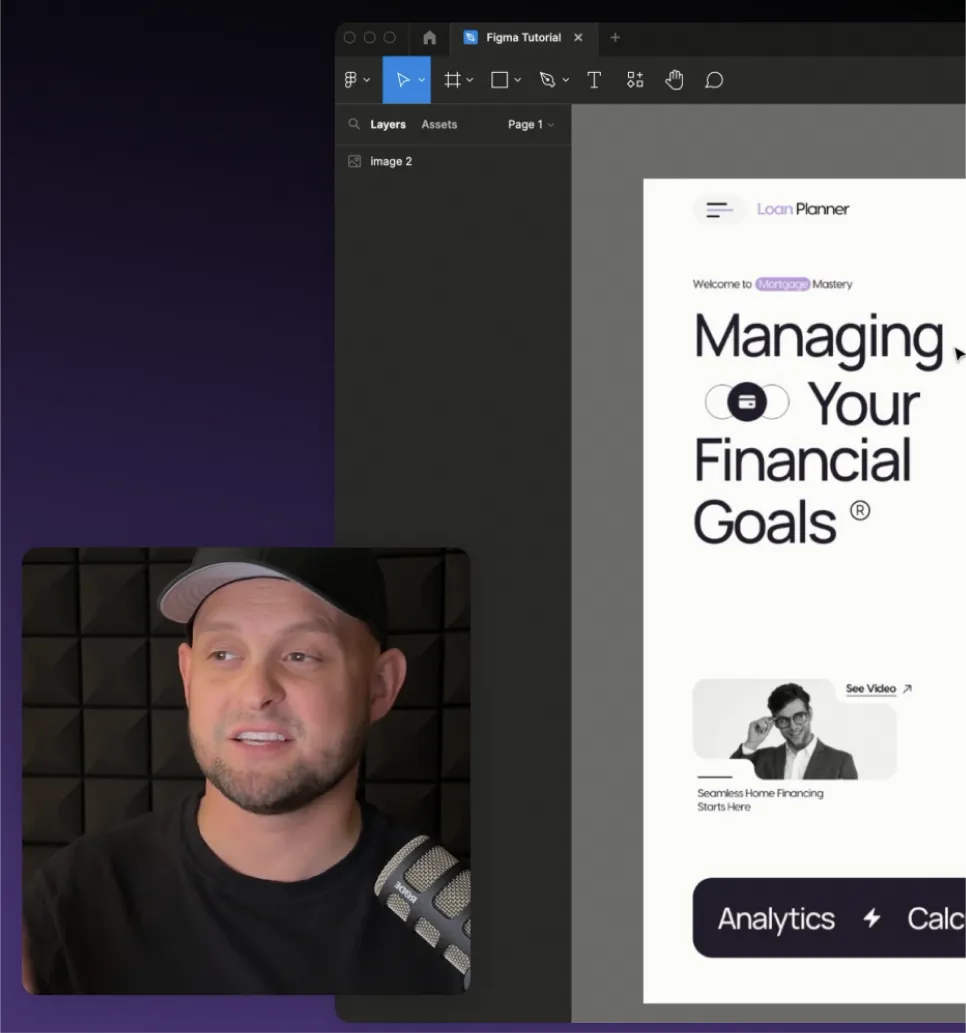This screenshot has height=1033, width=966.
Task: Click the layer search icon
Action: tap(354, 124)
